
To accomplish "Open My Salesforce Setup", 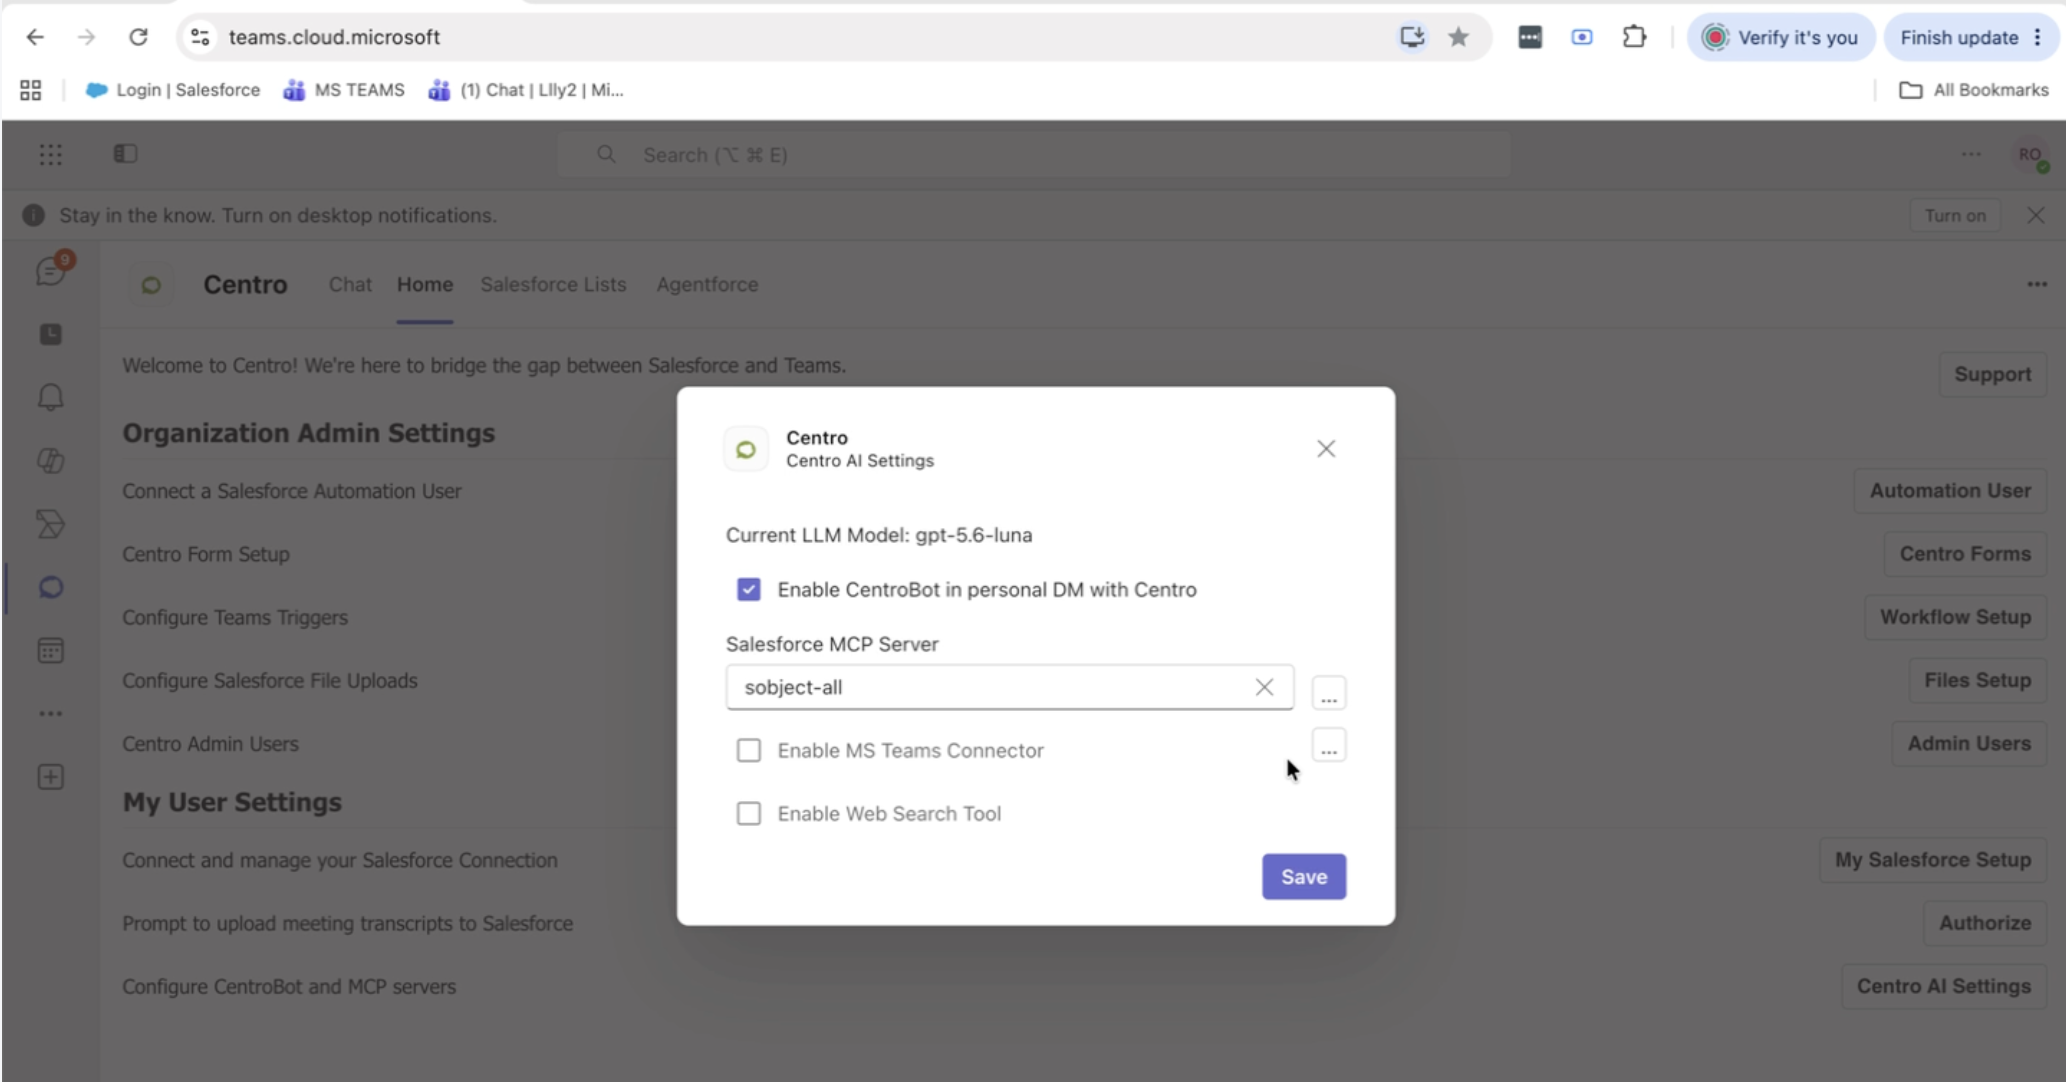I will click(x=1933, y=860).
